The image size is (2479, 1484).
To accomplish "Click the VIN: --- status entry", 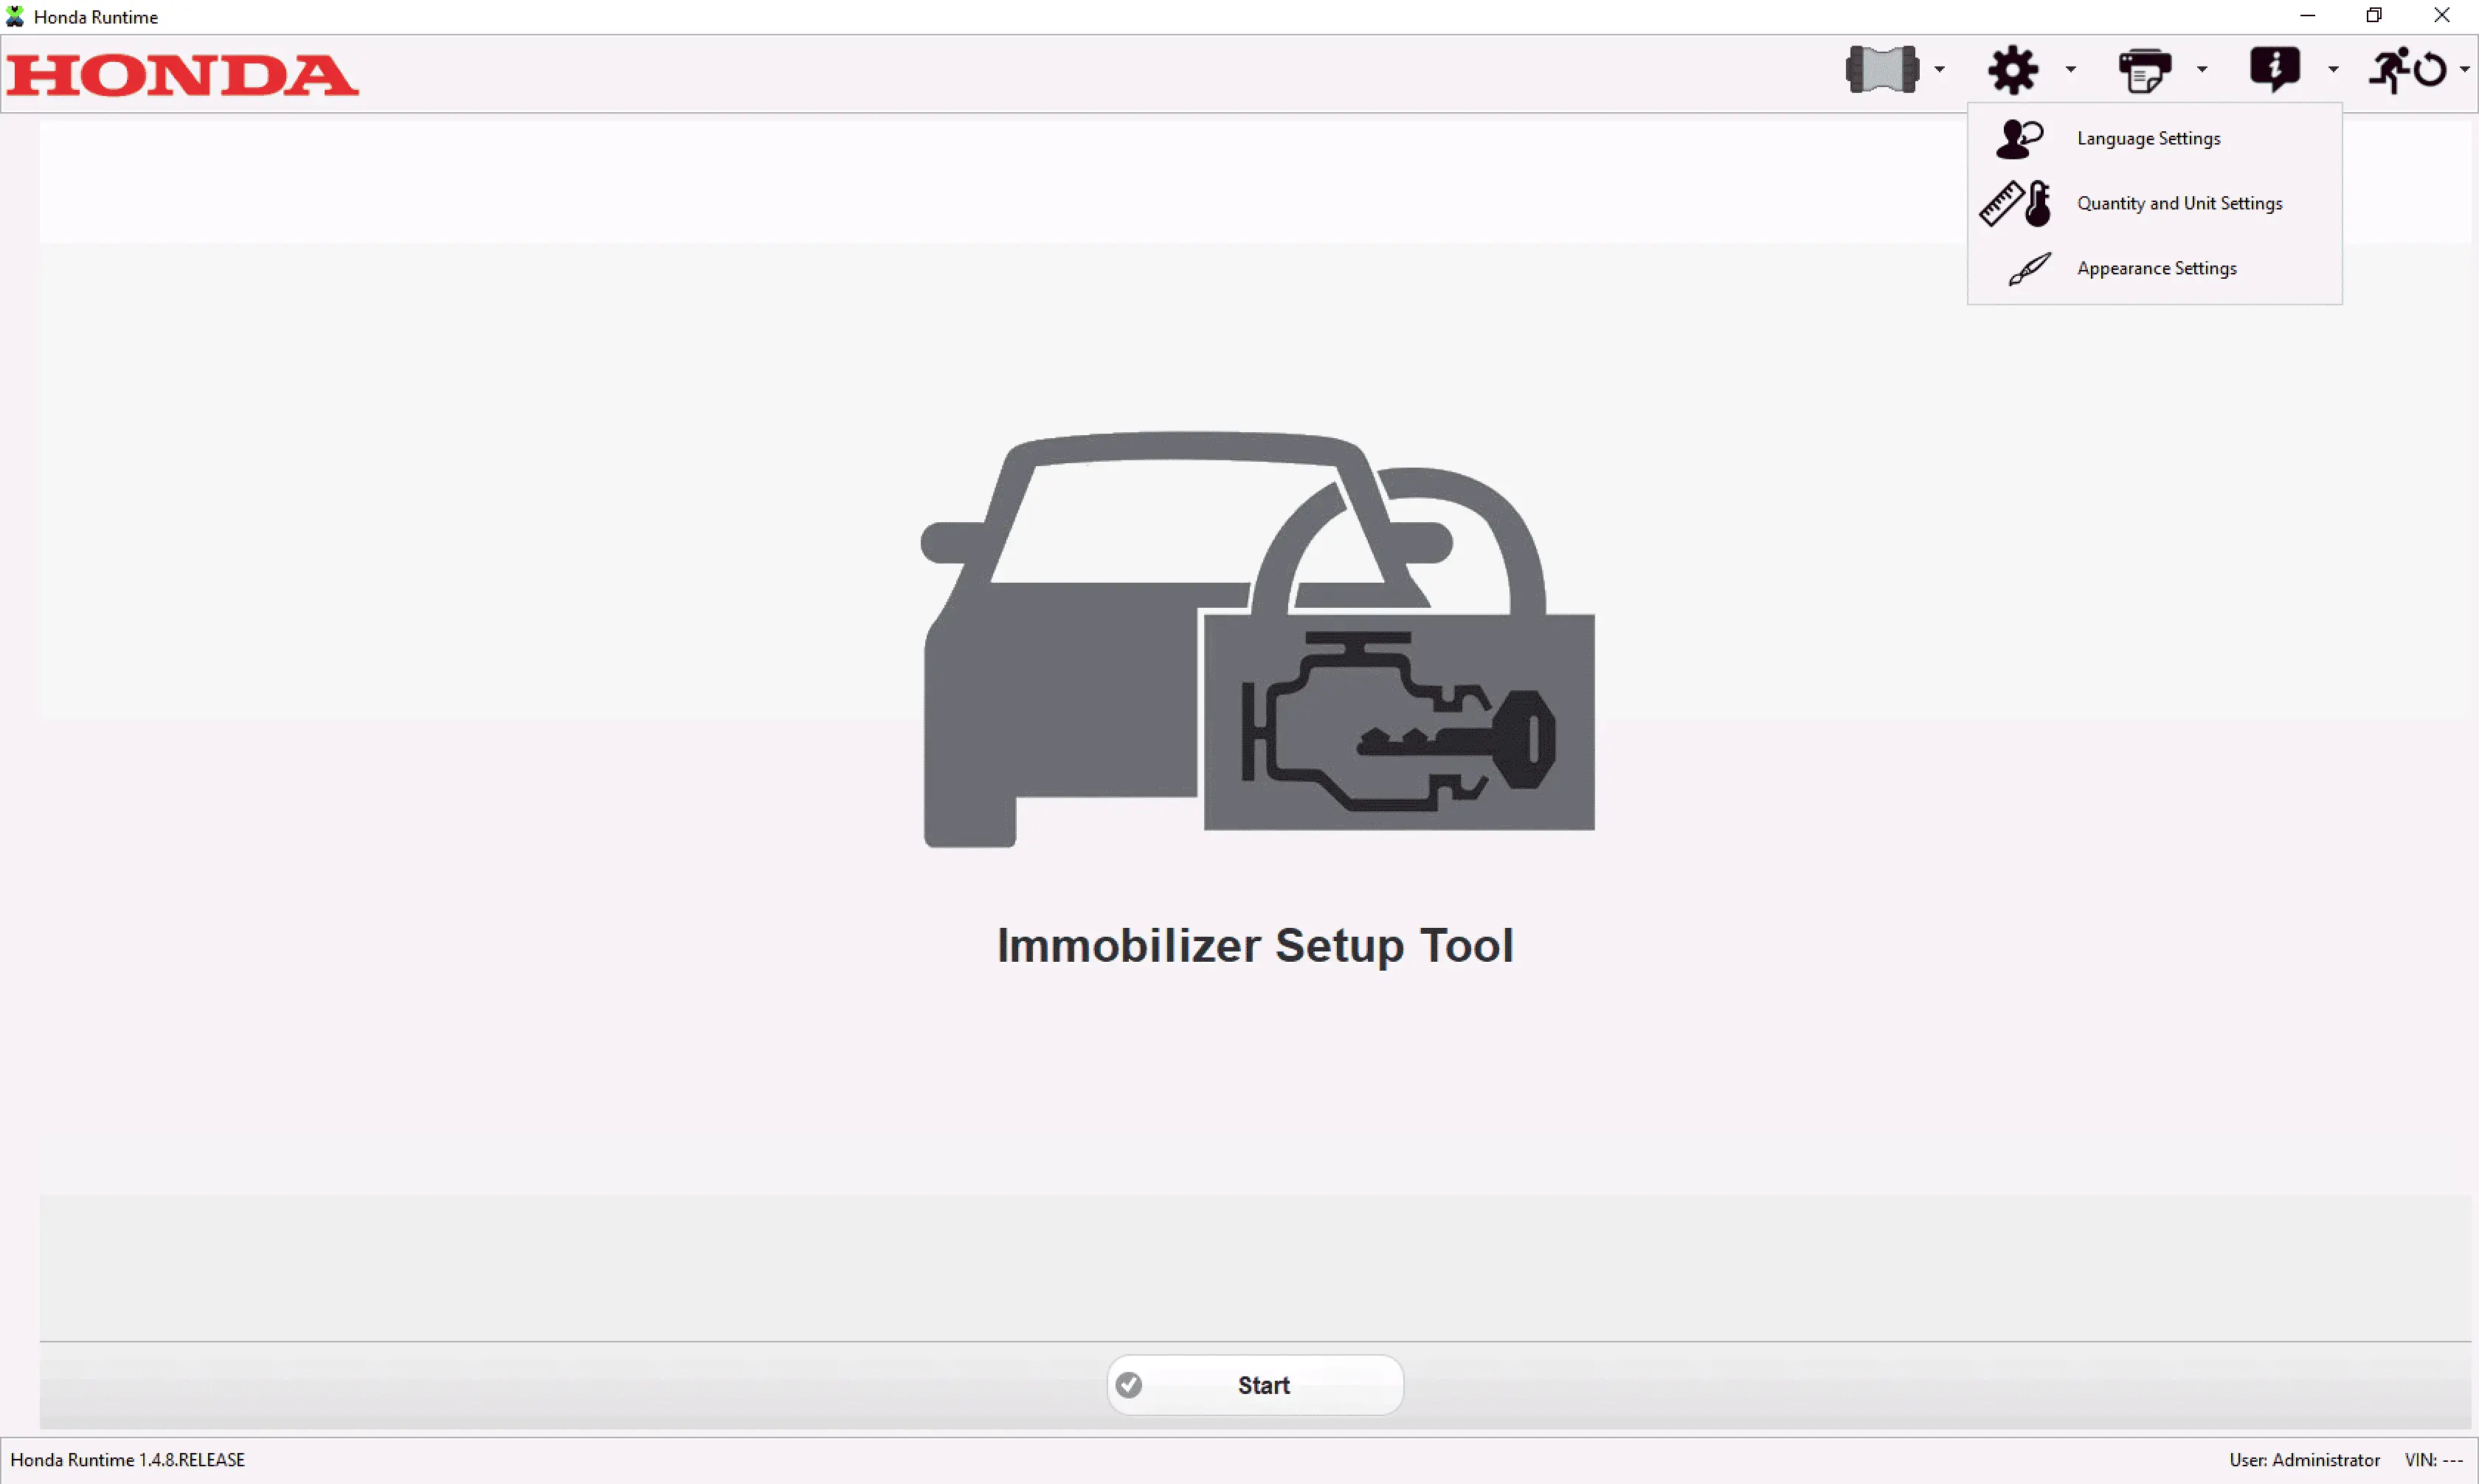I will click(x=2434, y=1460).
